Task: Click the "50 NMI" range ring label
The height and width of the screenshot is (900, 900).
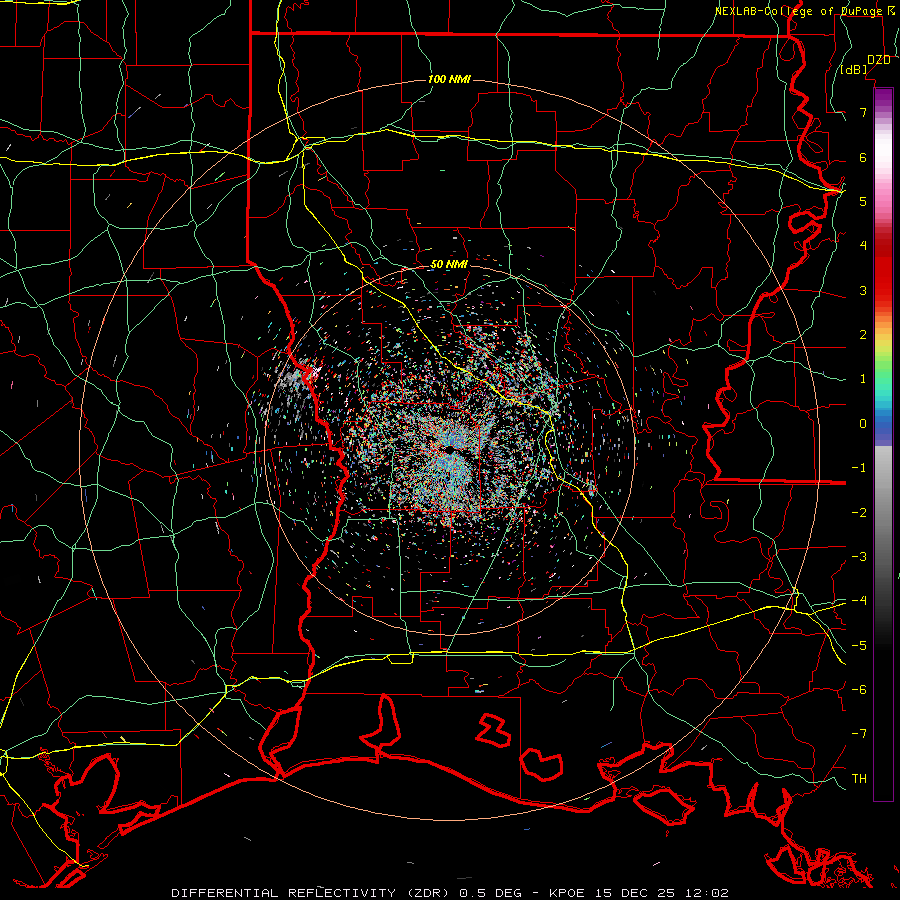Action: pos(449,265)
